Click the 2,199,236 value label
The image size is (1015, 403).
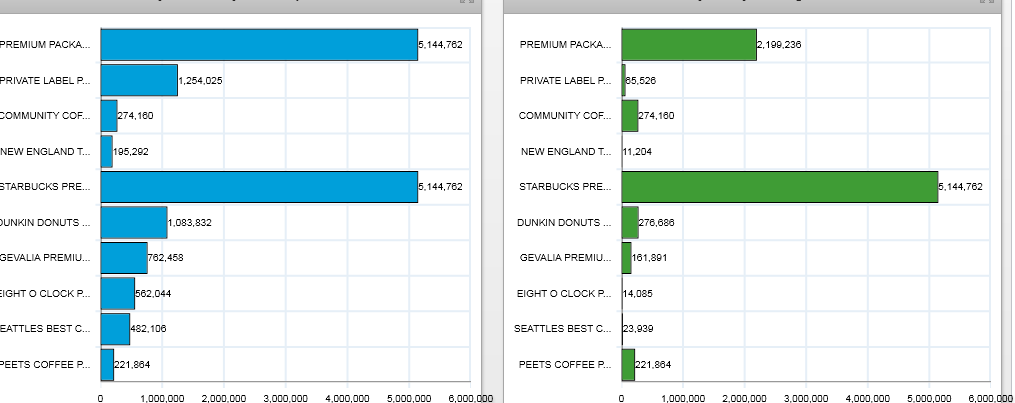pyautogui.click(x=779, y=45)
